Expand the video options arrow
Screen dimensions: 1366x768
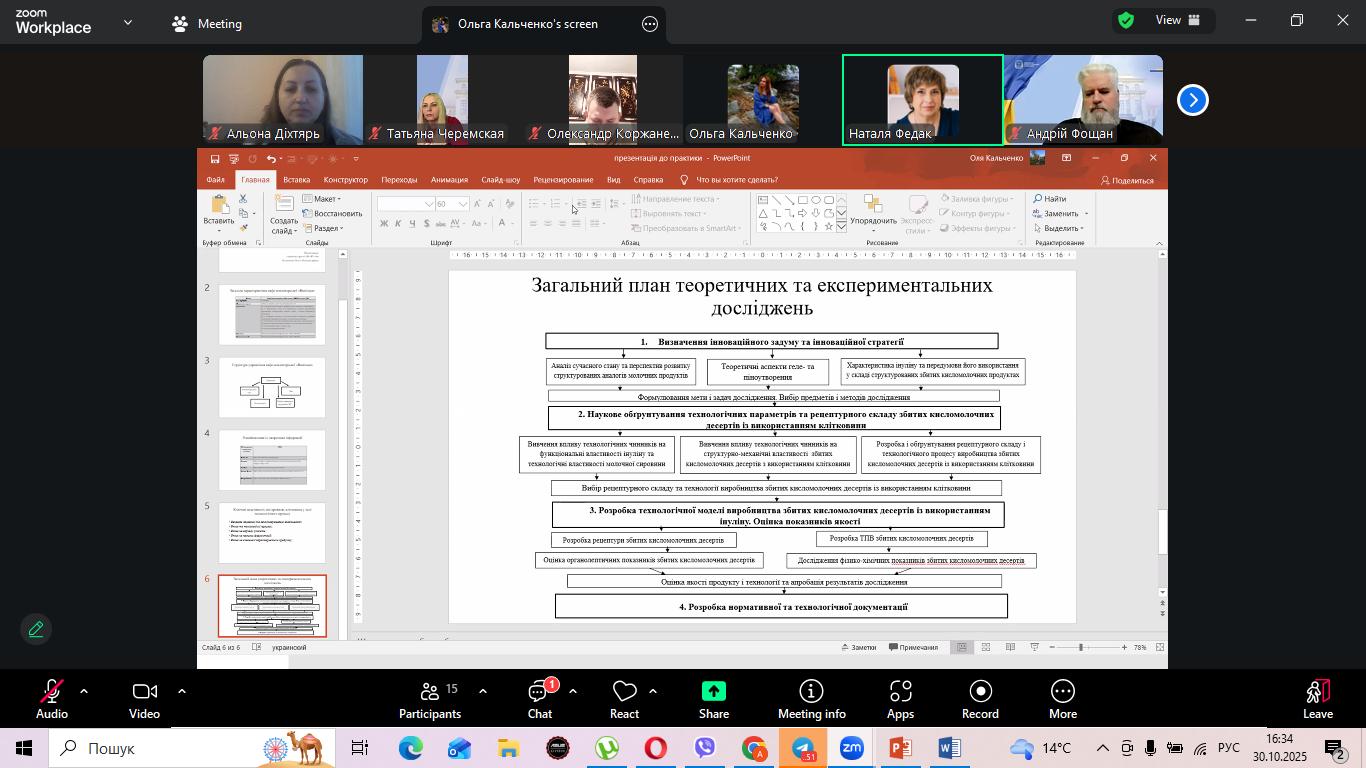point(182,691)
